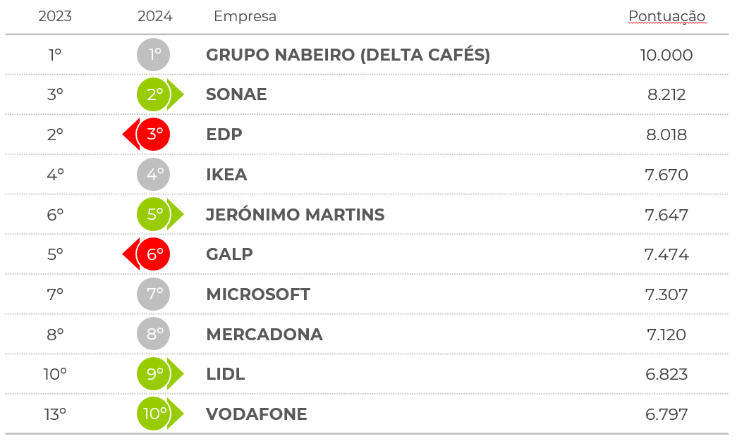Click the Empresa column header

tap(245, 16)
